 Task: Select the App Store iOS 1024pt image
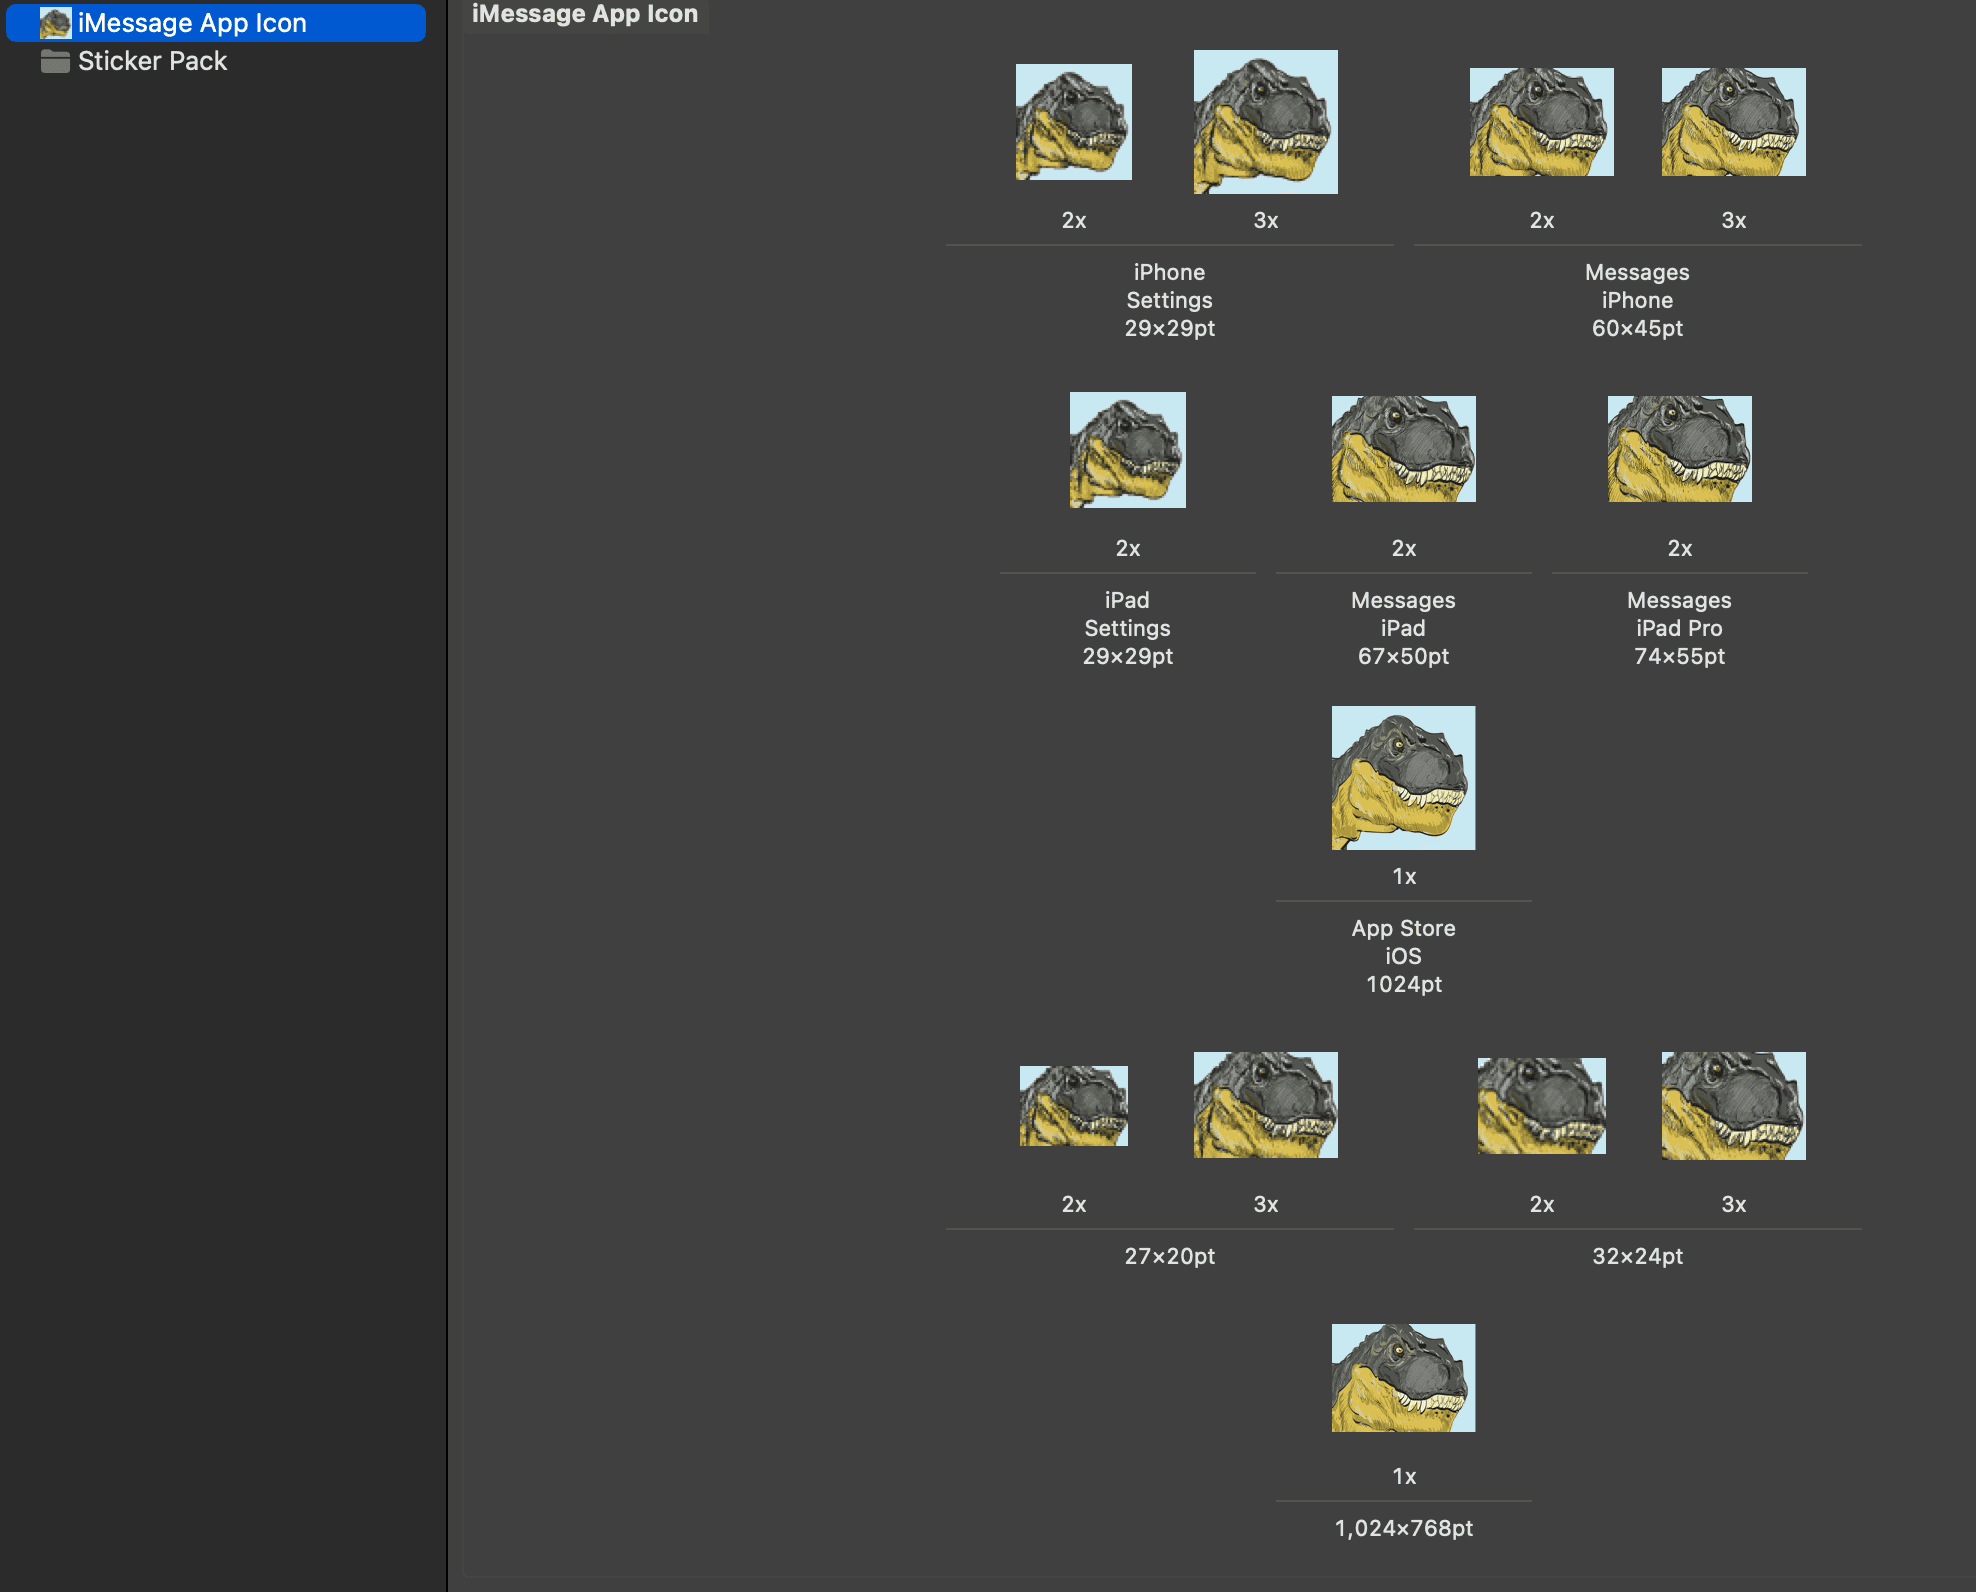pyautogui.click(x=1404, y=778)
